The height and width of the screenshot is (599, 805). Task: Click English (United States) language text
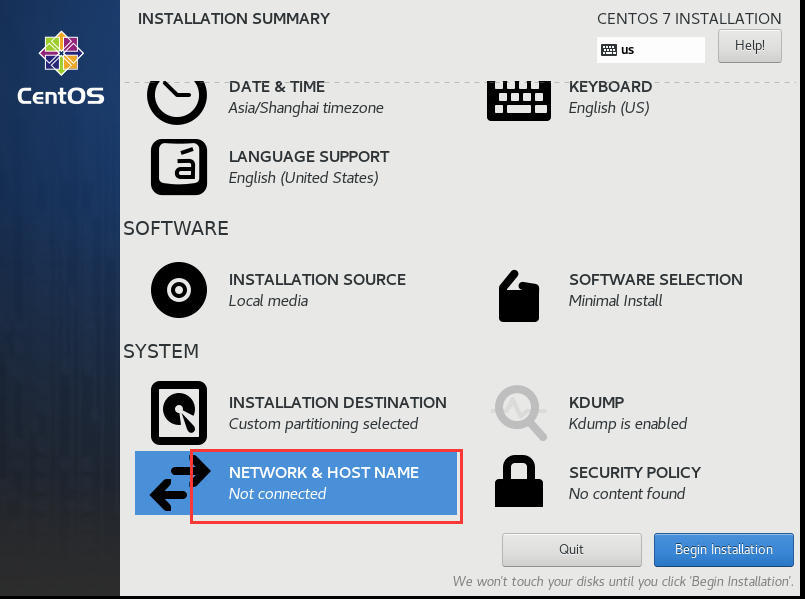click(x=303, y=178)
